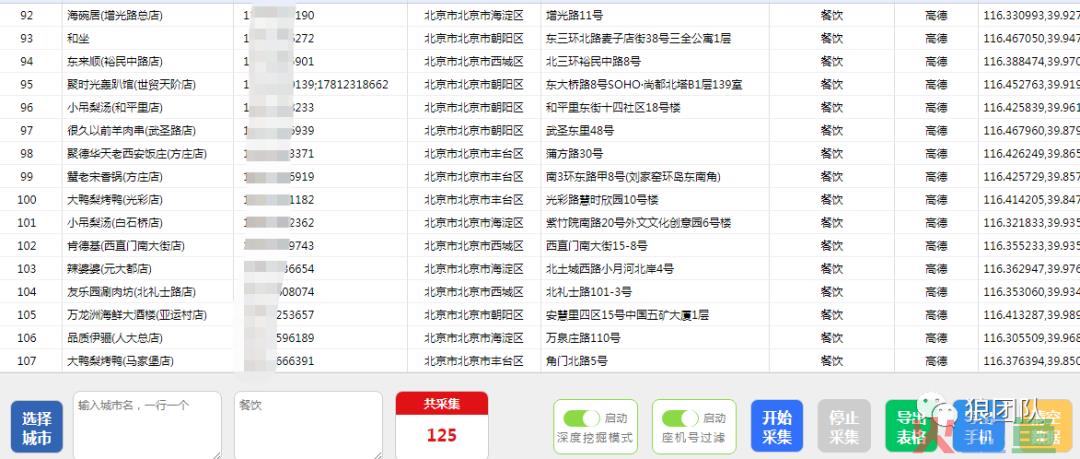
Task: Click the address 东大桥路8号SOHO·尚都北塔B1层139室
Action: click(644, 85)
